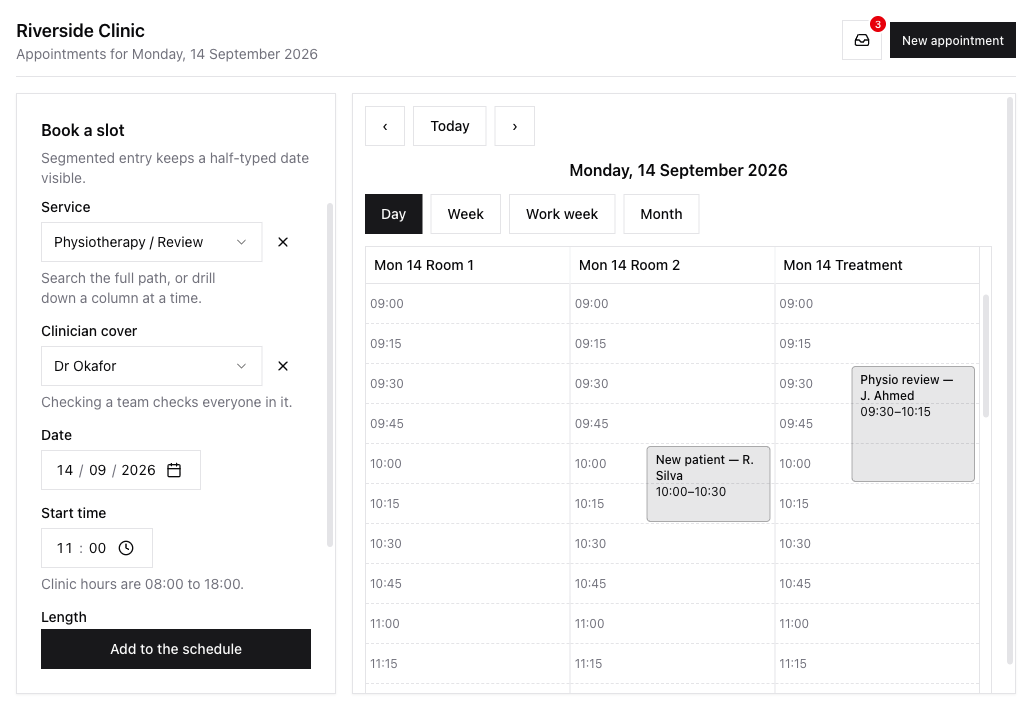Select the 10:30 slot in Treatment

click(877, 544)
